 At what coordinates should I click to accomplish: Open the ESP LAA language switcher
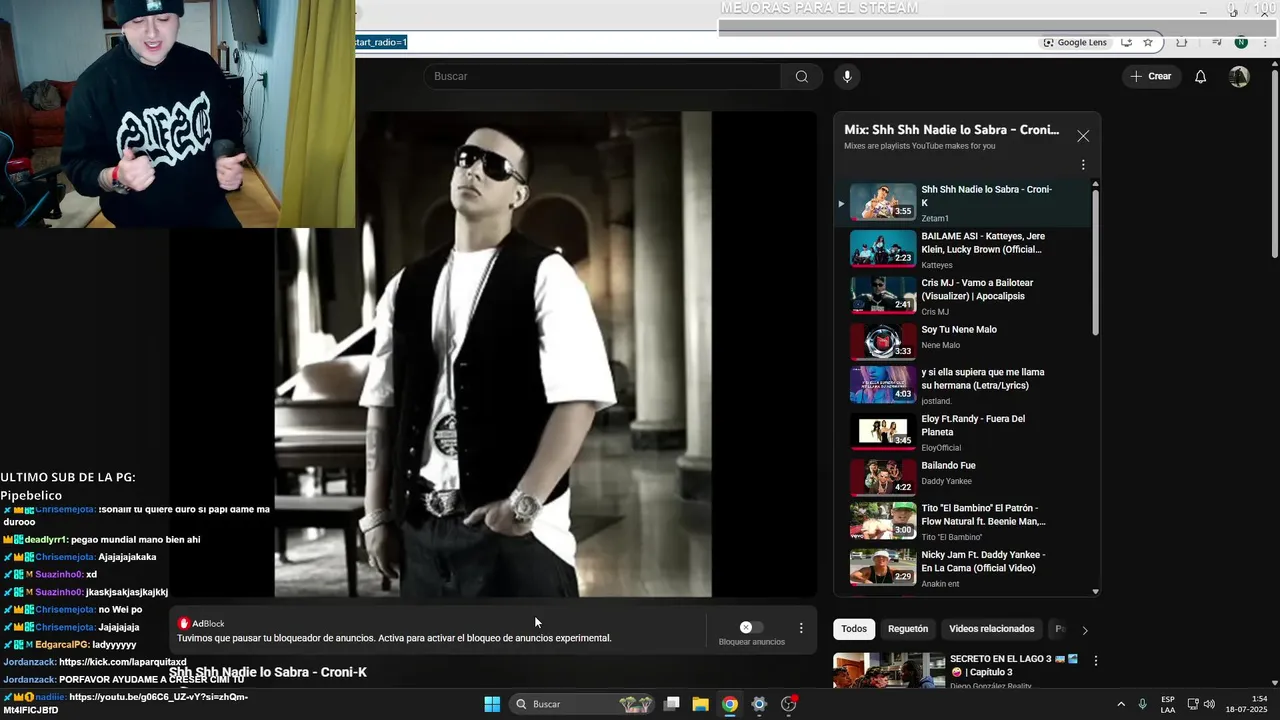(1168, 704)
